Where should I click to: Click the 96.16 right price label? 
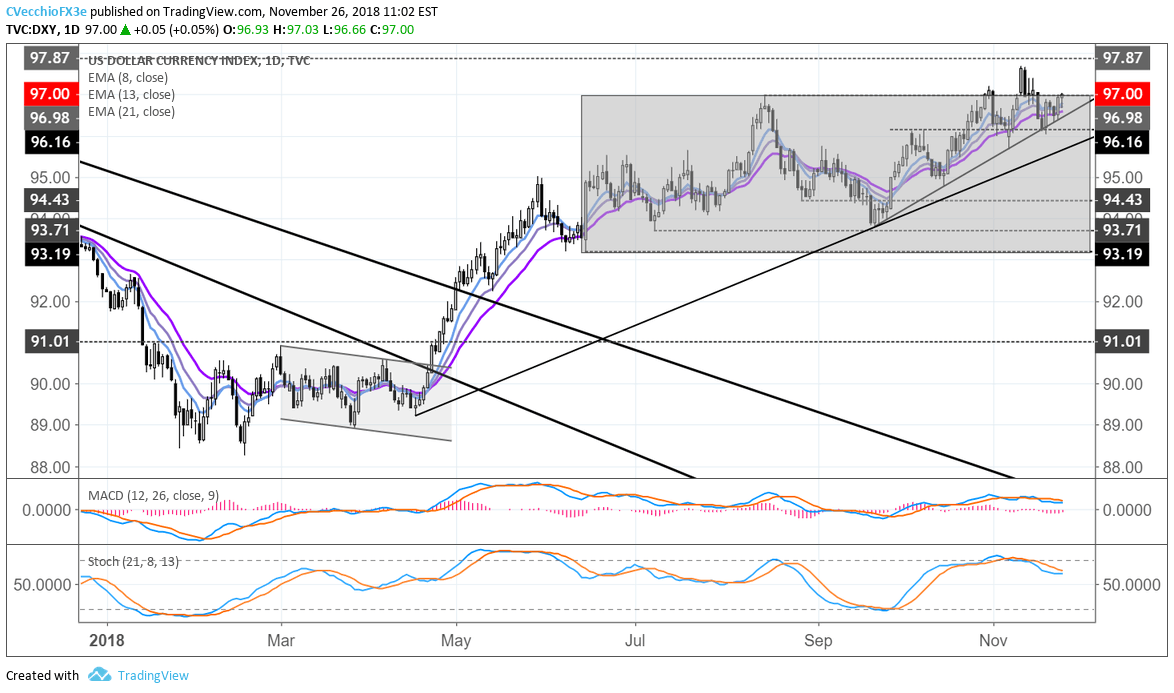[1122, 141]
